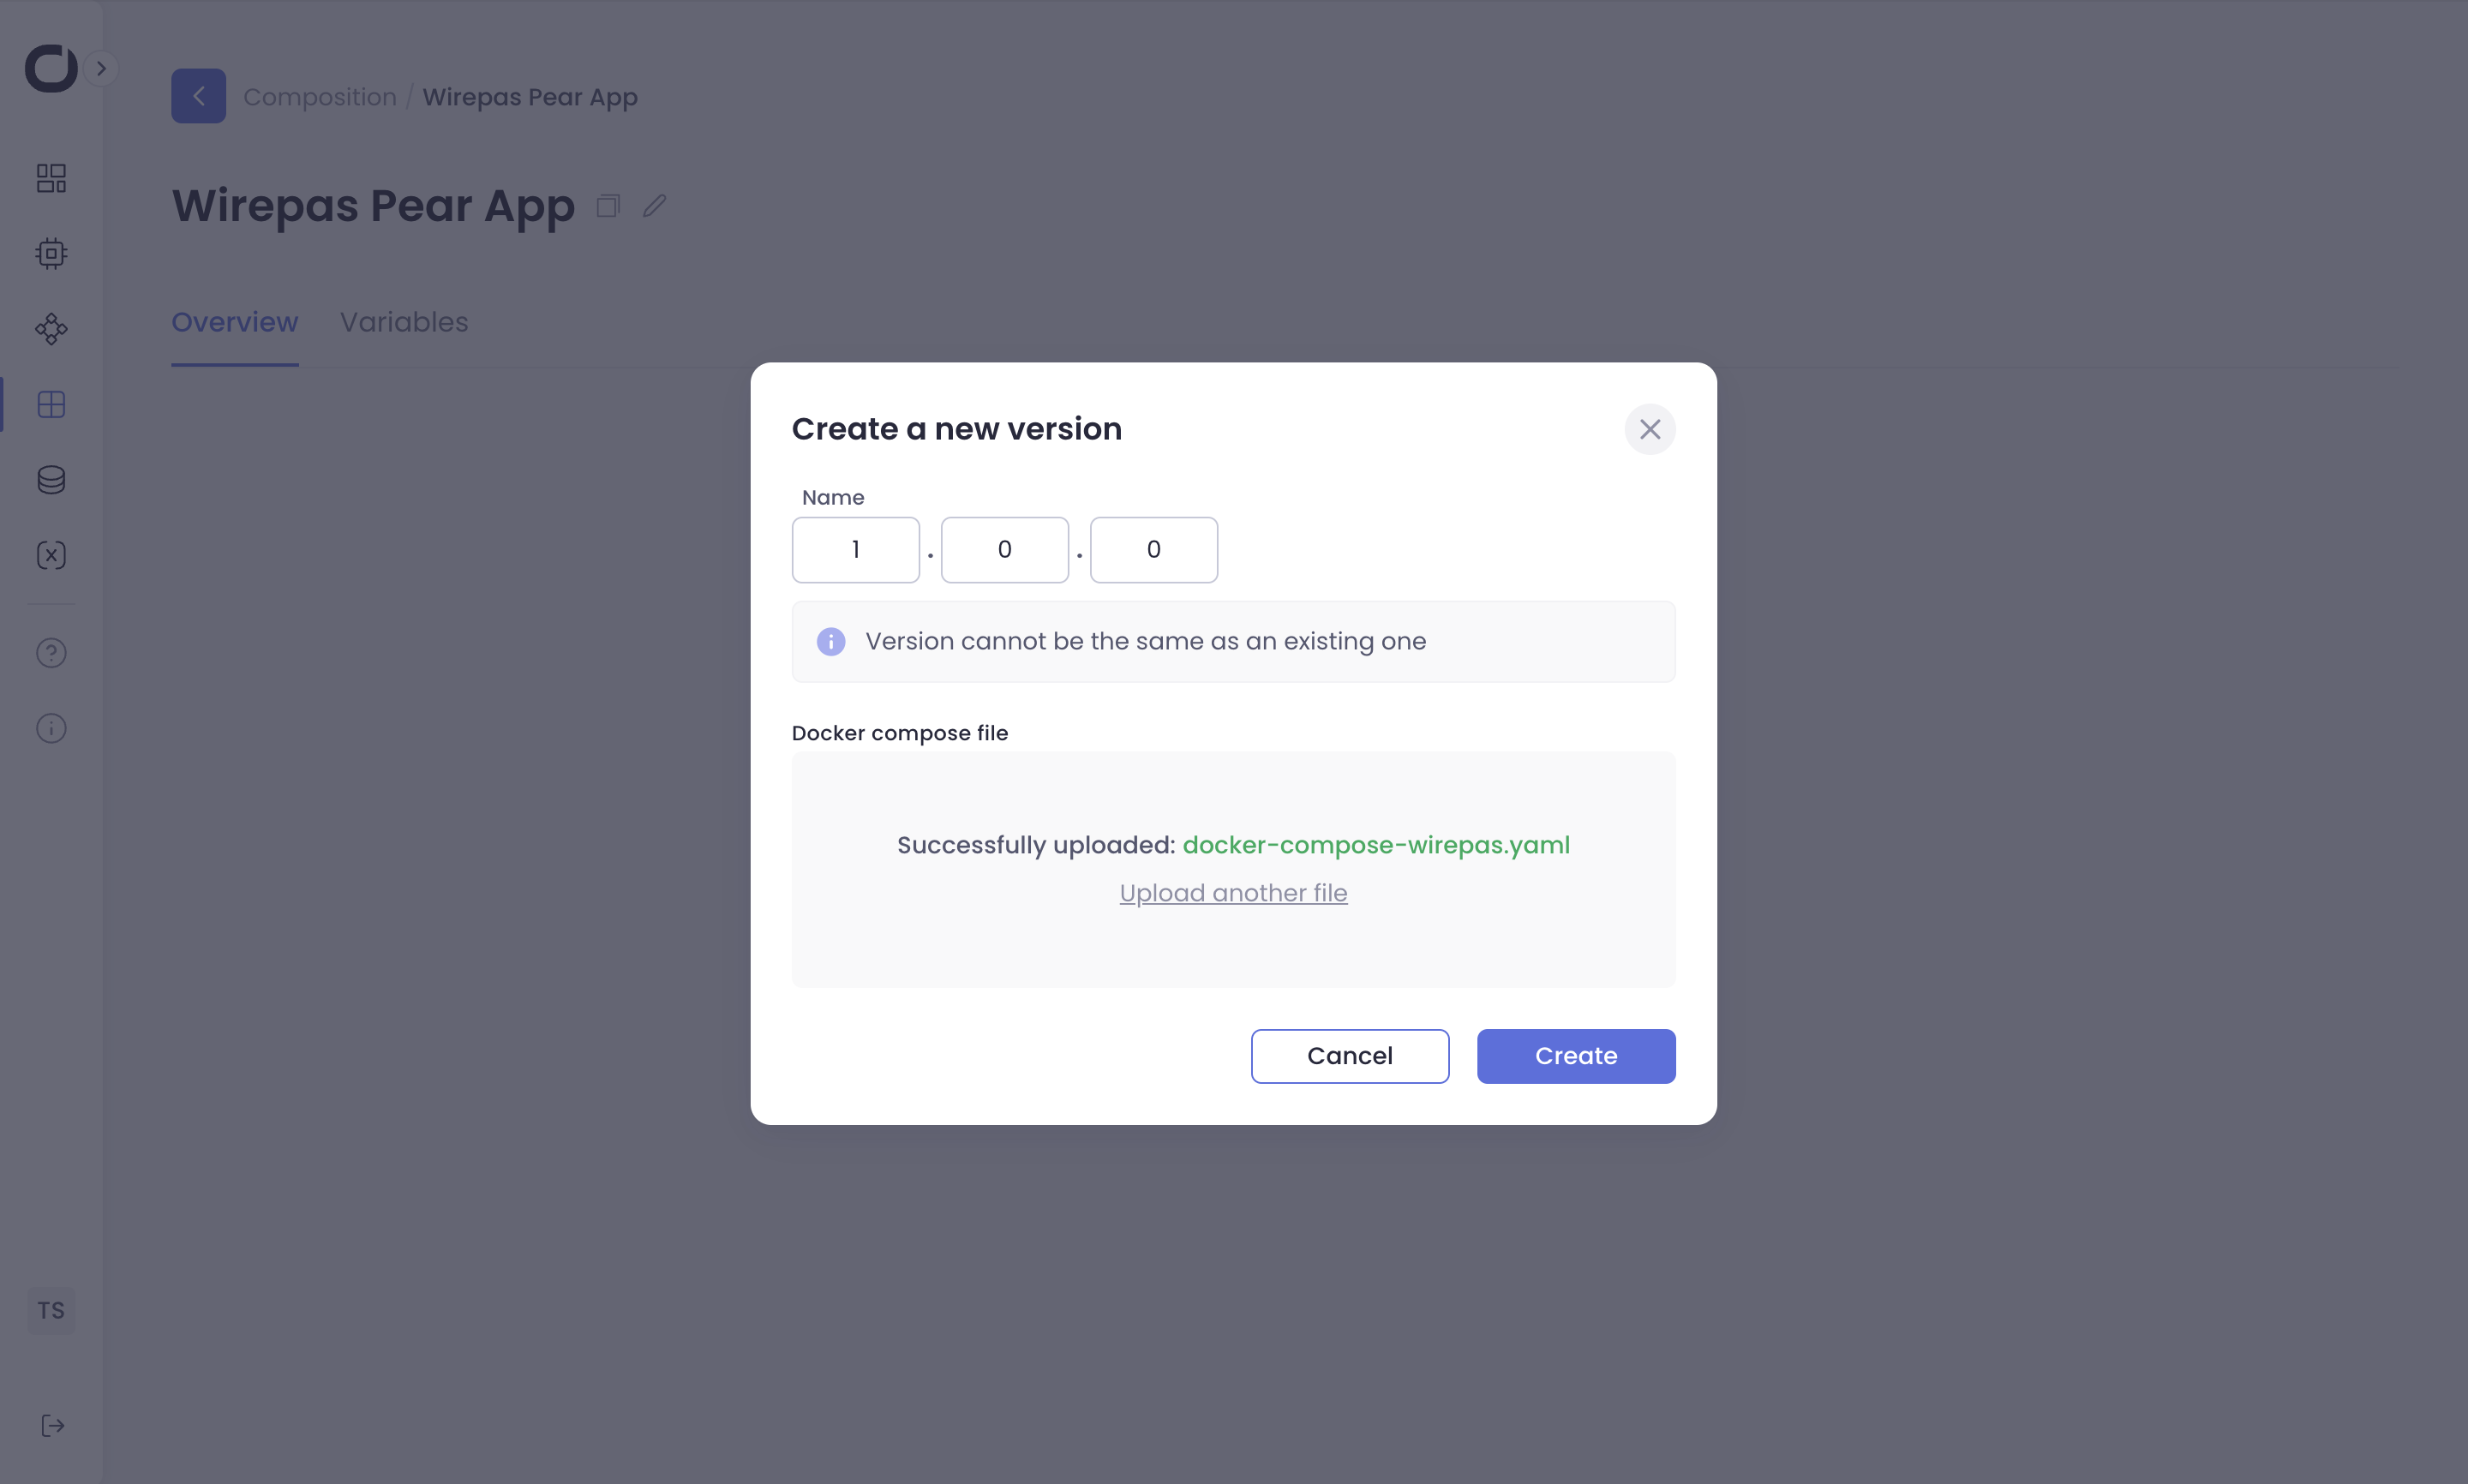The image size is (2468, 1484).
Task: Switch to the Variables tab
Action: 404,322
